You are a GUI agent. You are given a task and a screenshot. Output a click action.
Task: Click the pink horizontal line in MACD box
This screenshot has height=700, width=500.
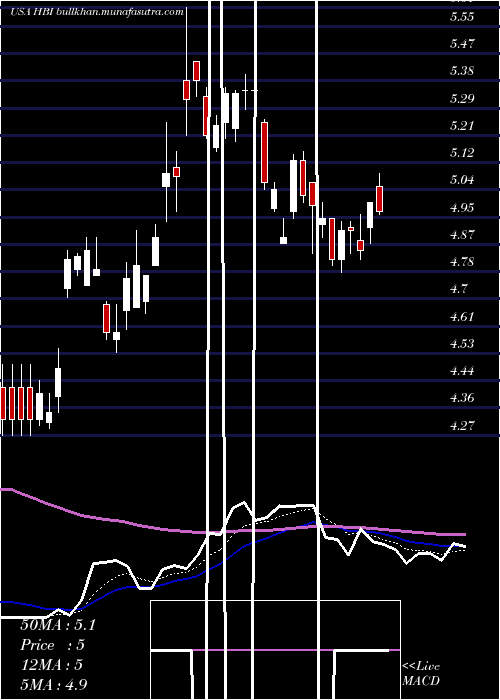(x=295, y=650)
